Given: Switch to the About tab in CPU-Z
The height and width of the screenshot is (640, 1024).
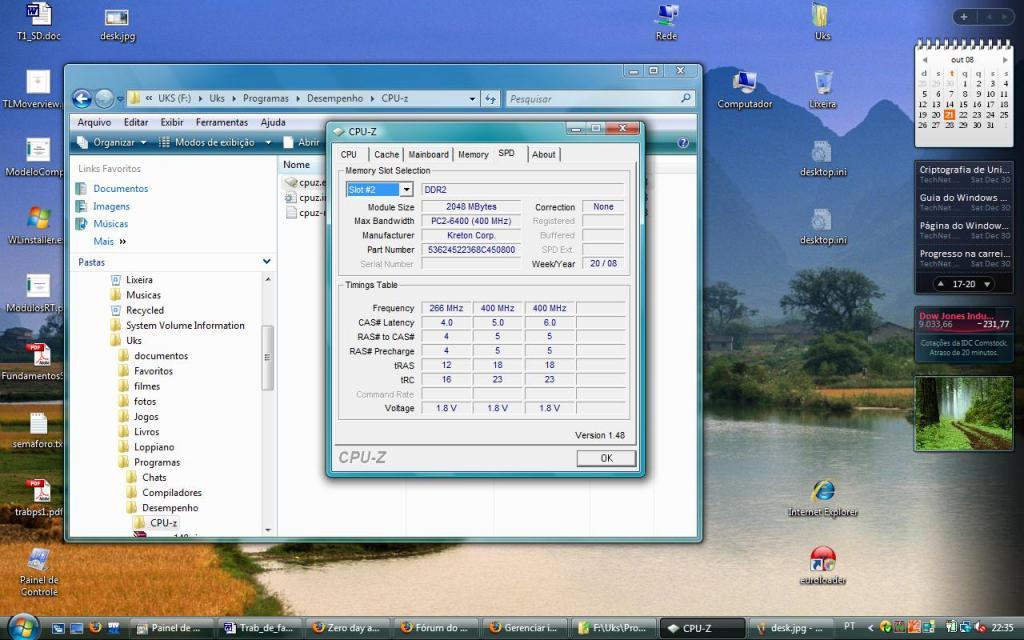Looking at the screenshot, I should tap(543, 155).
